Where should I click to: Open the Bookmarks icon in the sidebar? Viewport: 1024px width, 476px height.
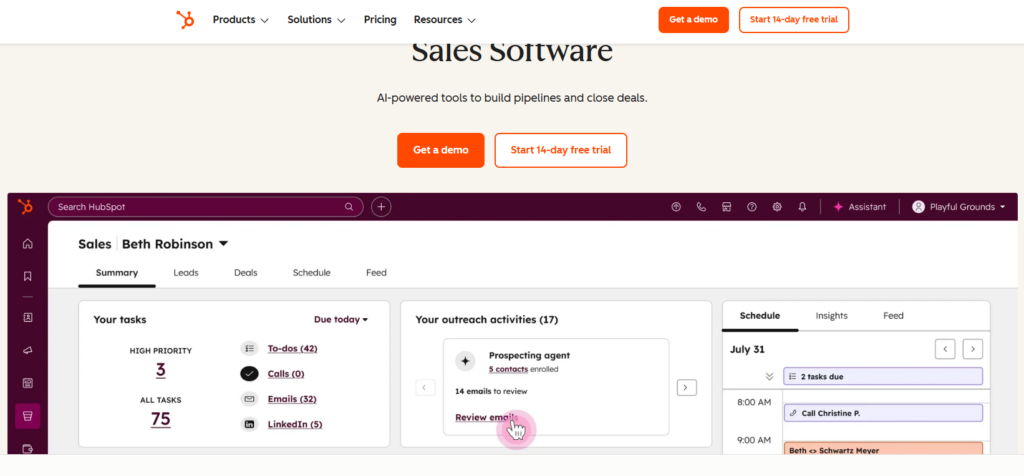(27, 276)
